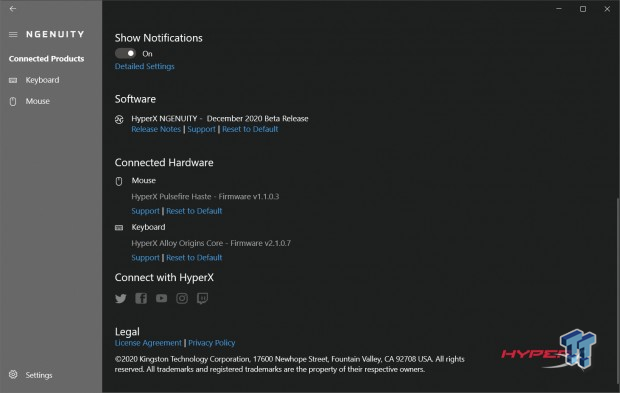Open the License Agreement link
Image resolution: width=620 pixels, height=393 pixels.
(148, 343)
